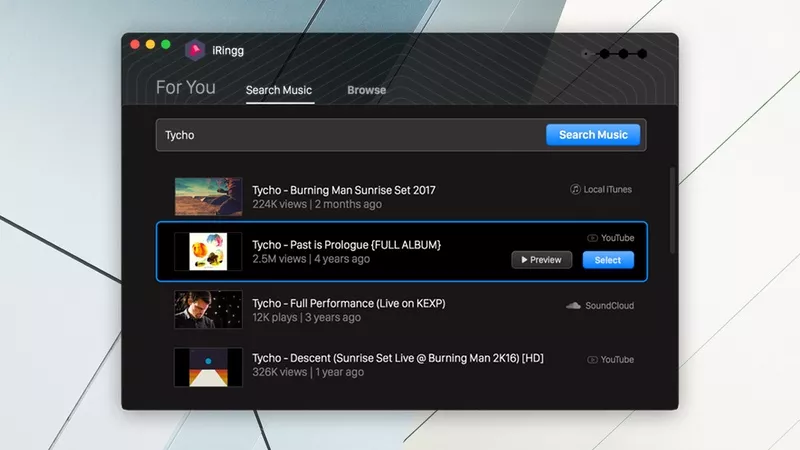800x450 pixels.
Task: Click '326K views | 1 year ago' text
Action: 308,372
